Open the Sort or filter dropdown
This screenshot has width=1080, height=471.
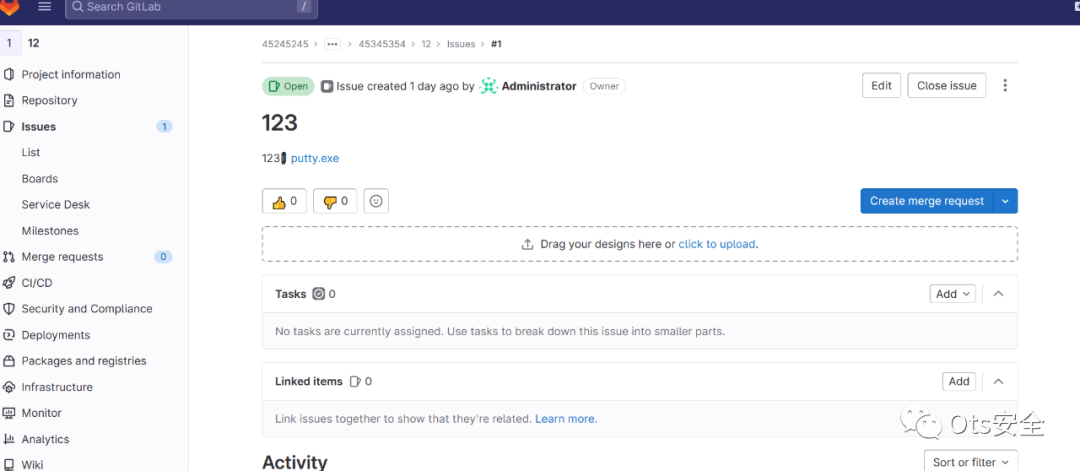[x=970, y=462]
